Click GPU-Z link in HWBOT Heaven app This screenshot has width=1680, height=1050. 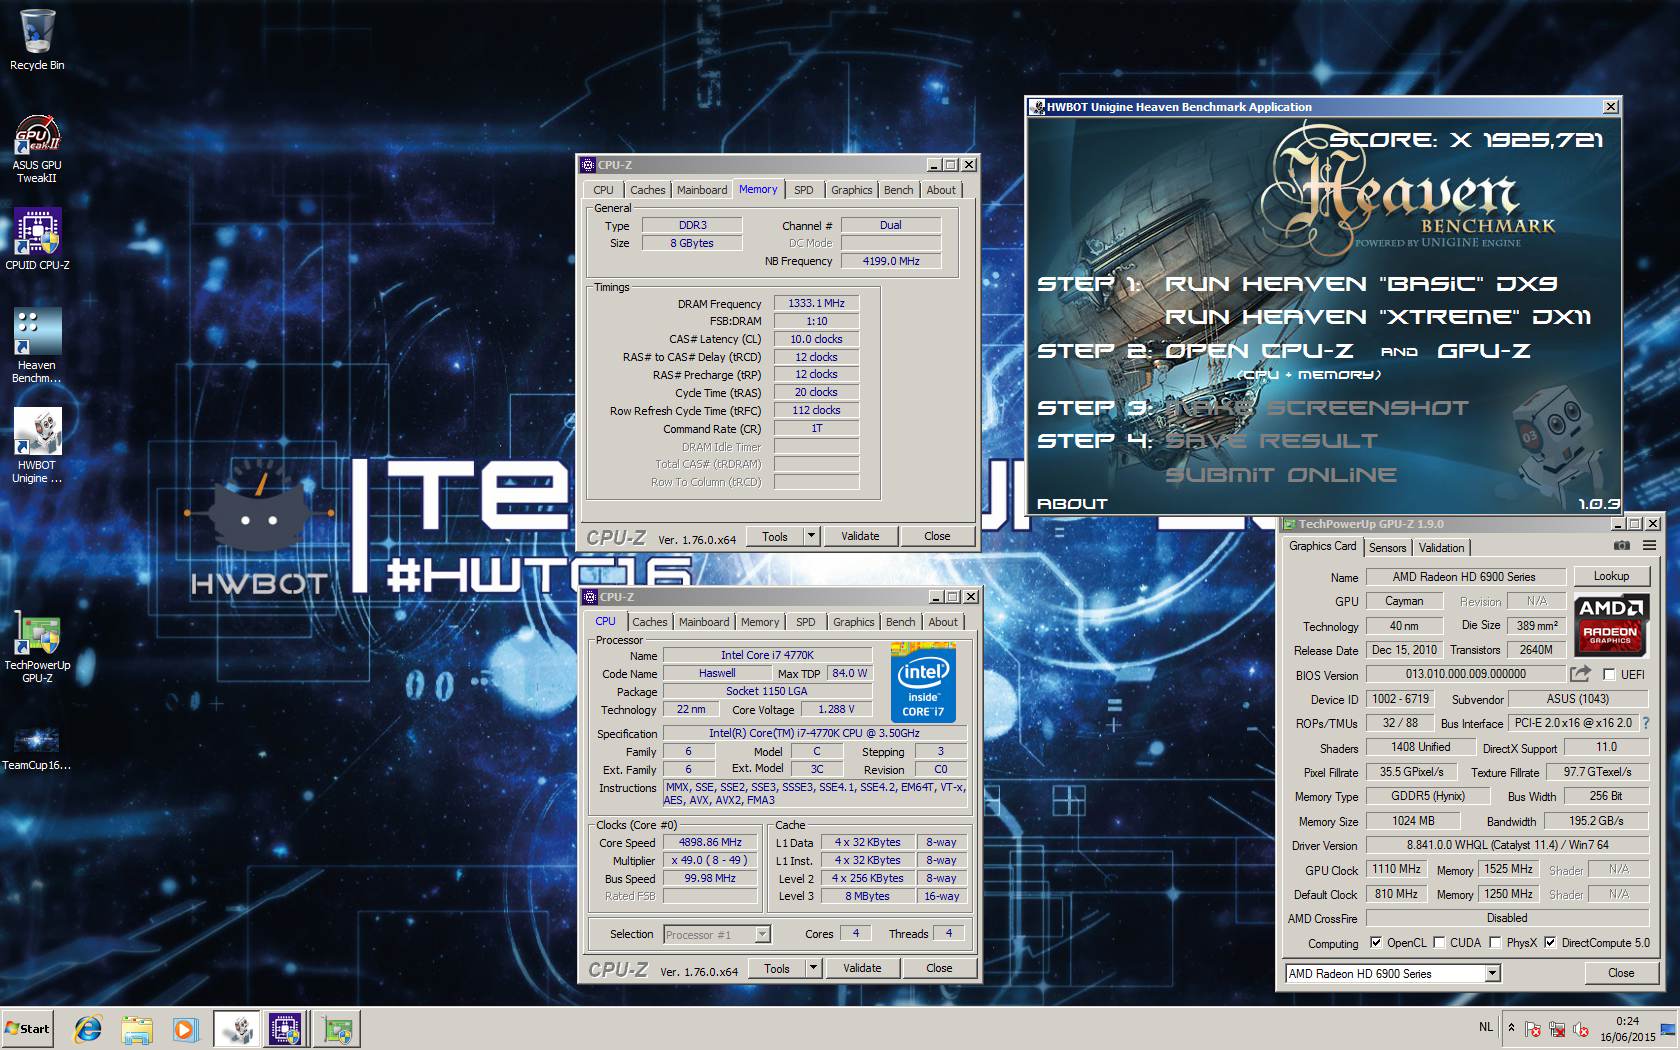tap(1483, 351)
